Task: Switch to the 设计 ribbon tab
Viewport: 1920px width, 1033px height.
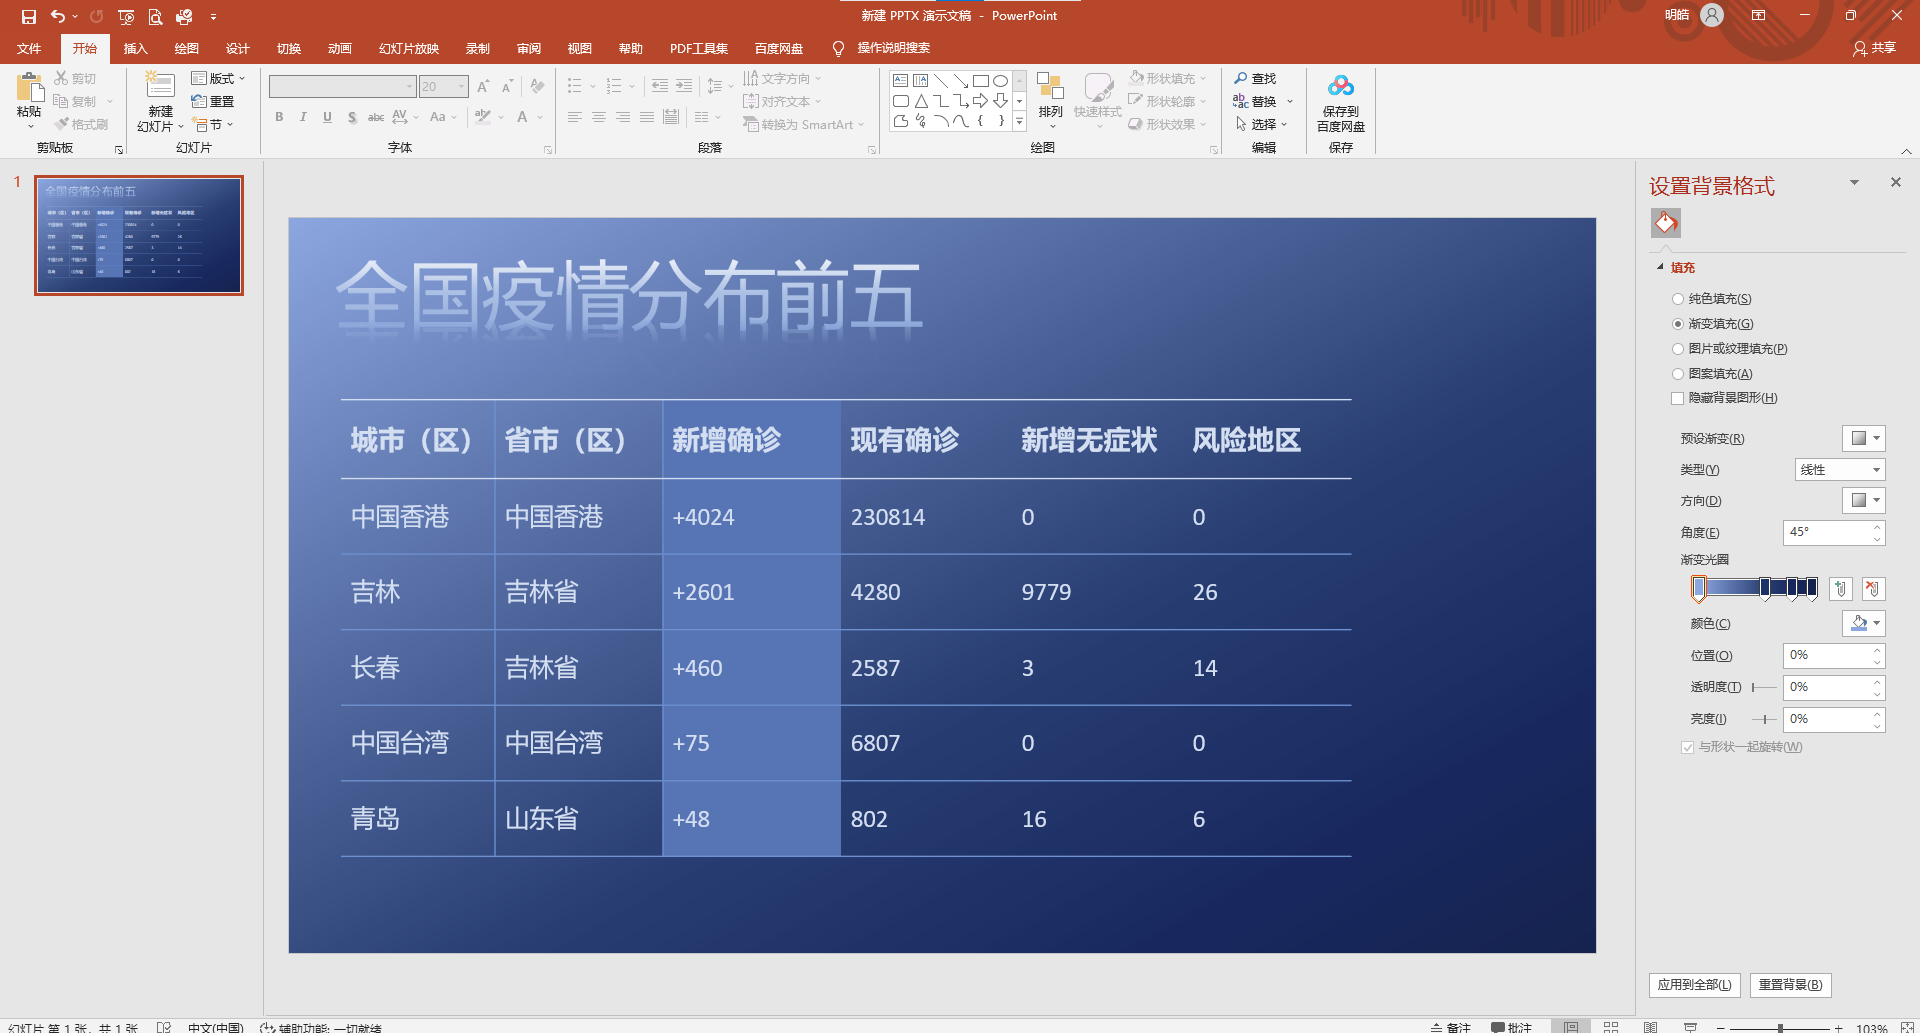Action: [237, 47]
